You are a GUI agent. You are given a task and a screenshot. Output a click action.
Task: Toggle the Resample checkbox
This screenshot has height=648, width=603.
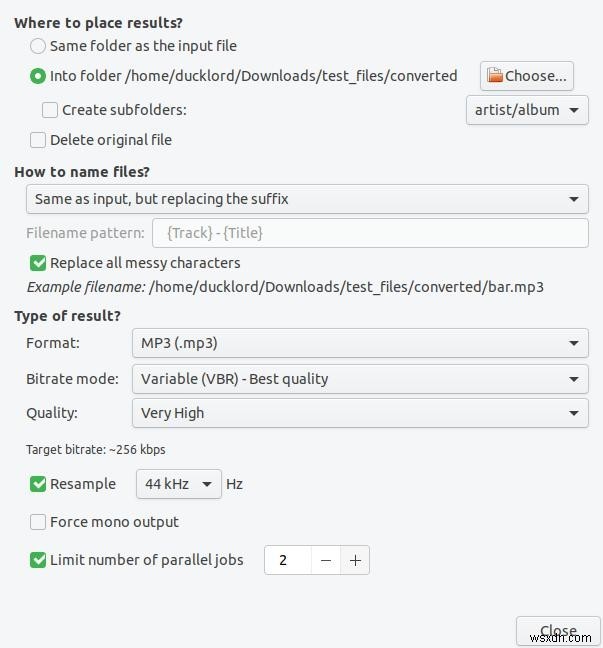[x=38, y=484]
